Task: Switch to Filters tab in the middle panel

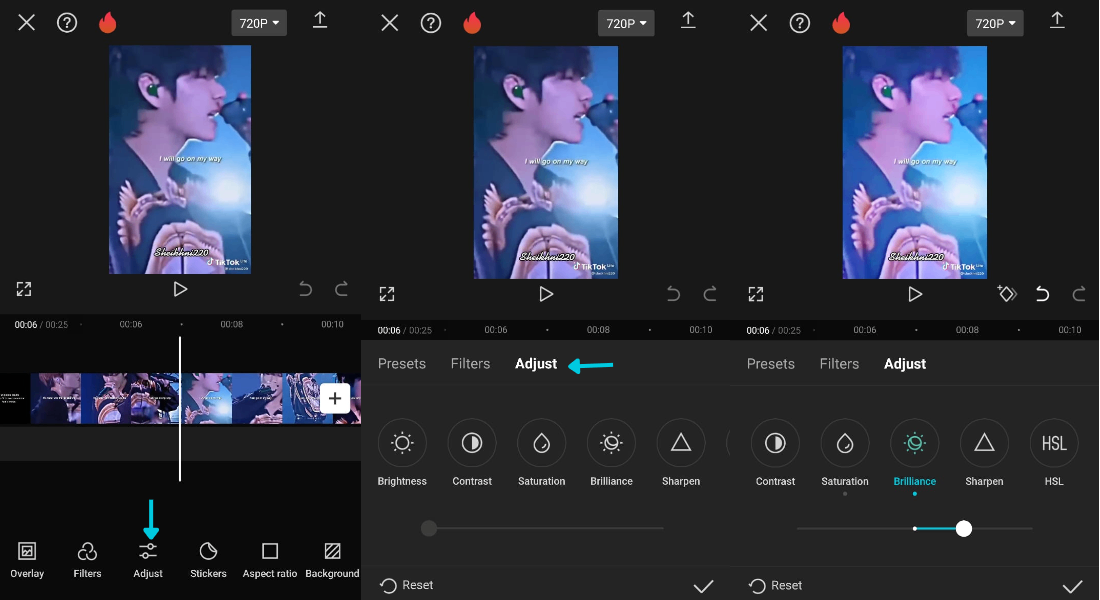Action: coord(470,364)
